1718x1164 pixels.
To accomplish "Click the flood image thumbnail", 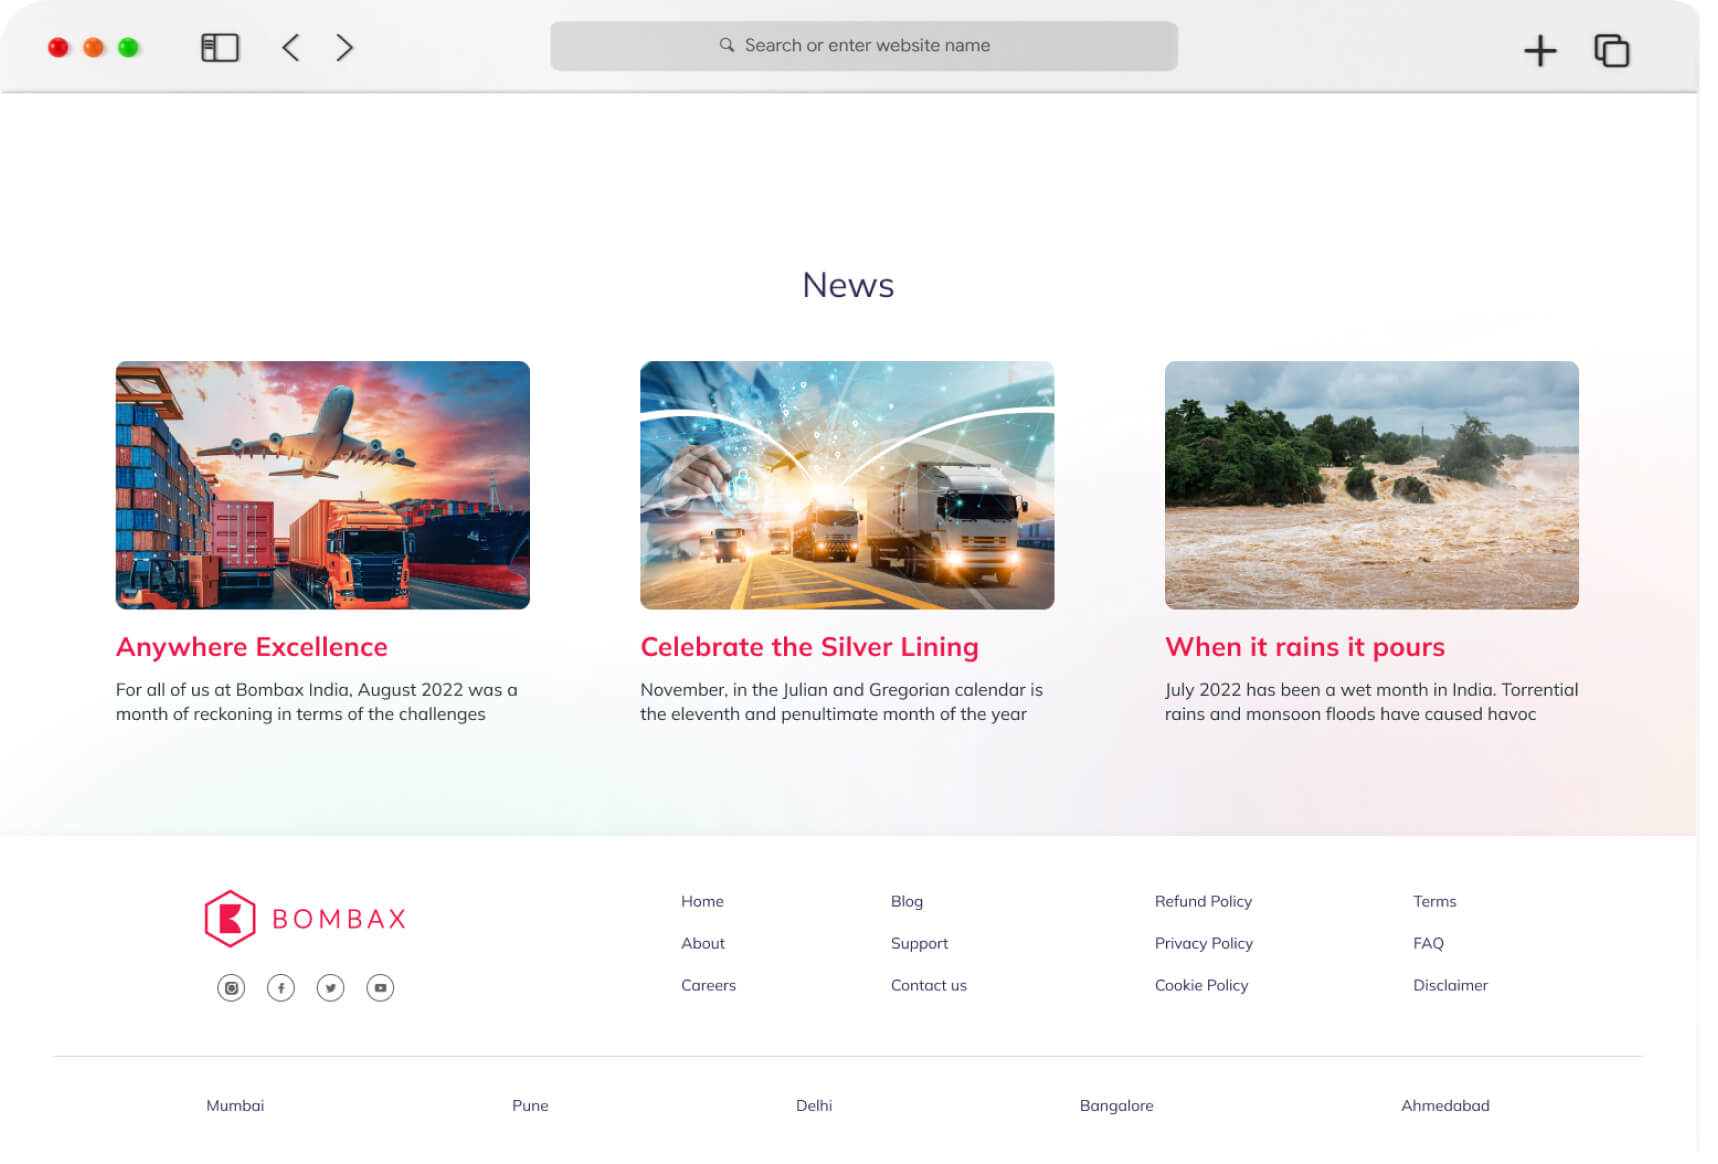I will [1370, 485].
